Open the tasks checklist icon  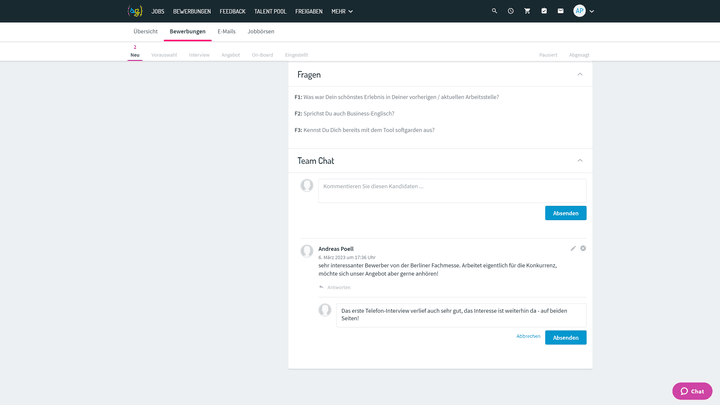(x=544, y=11)
